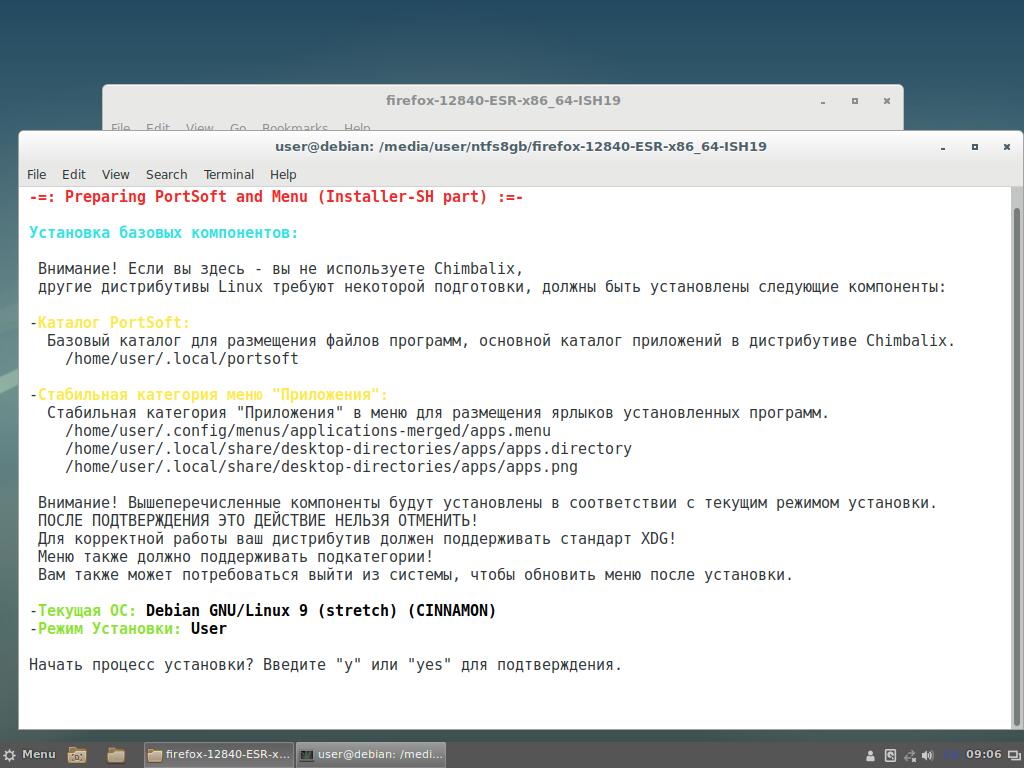The width and height of the screenshot is (1024, 768).
Task: Minimize the firefox-12840 file manager window
Action: [823, 101]
